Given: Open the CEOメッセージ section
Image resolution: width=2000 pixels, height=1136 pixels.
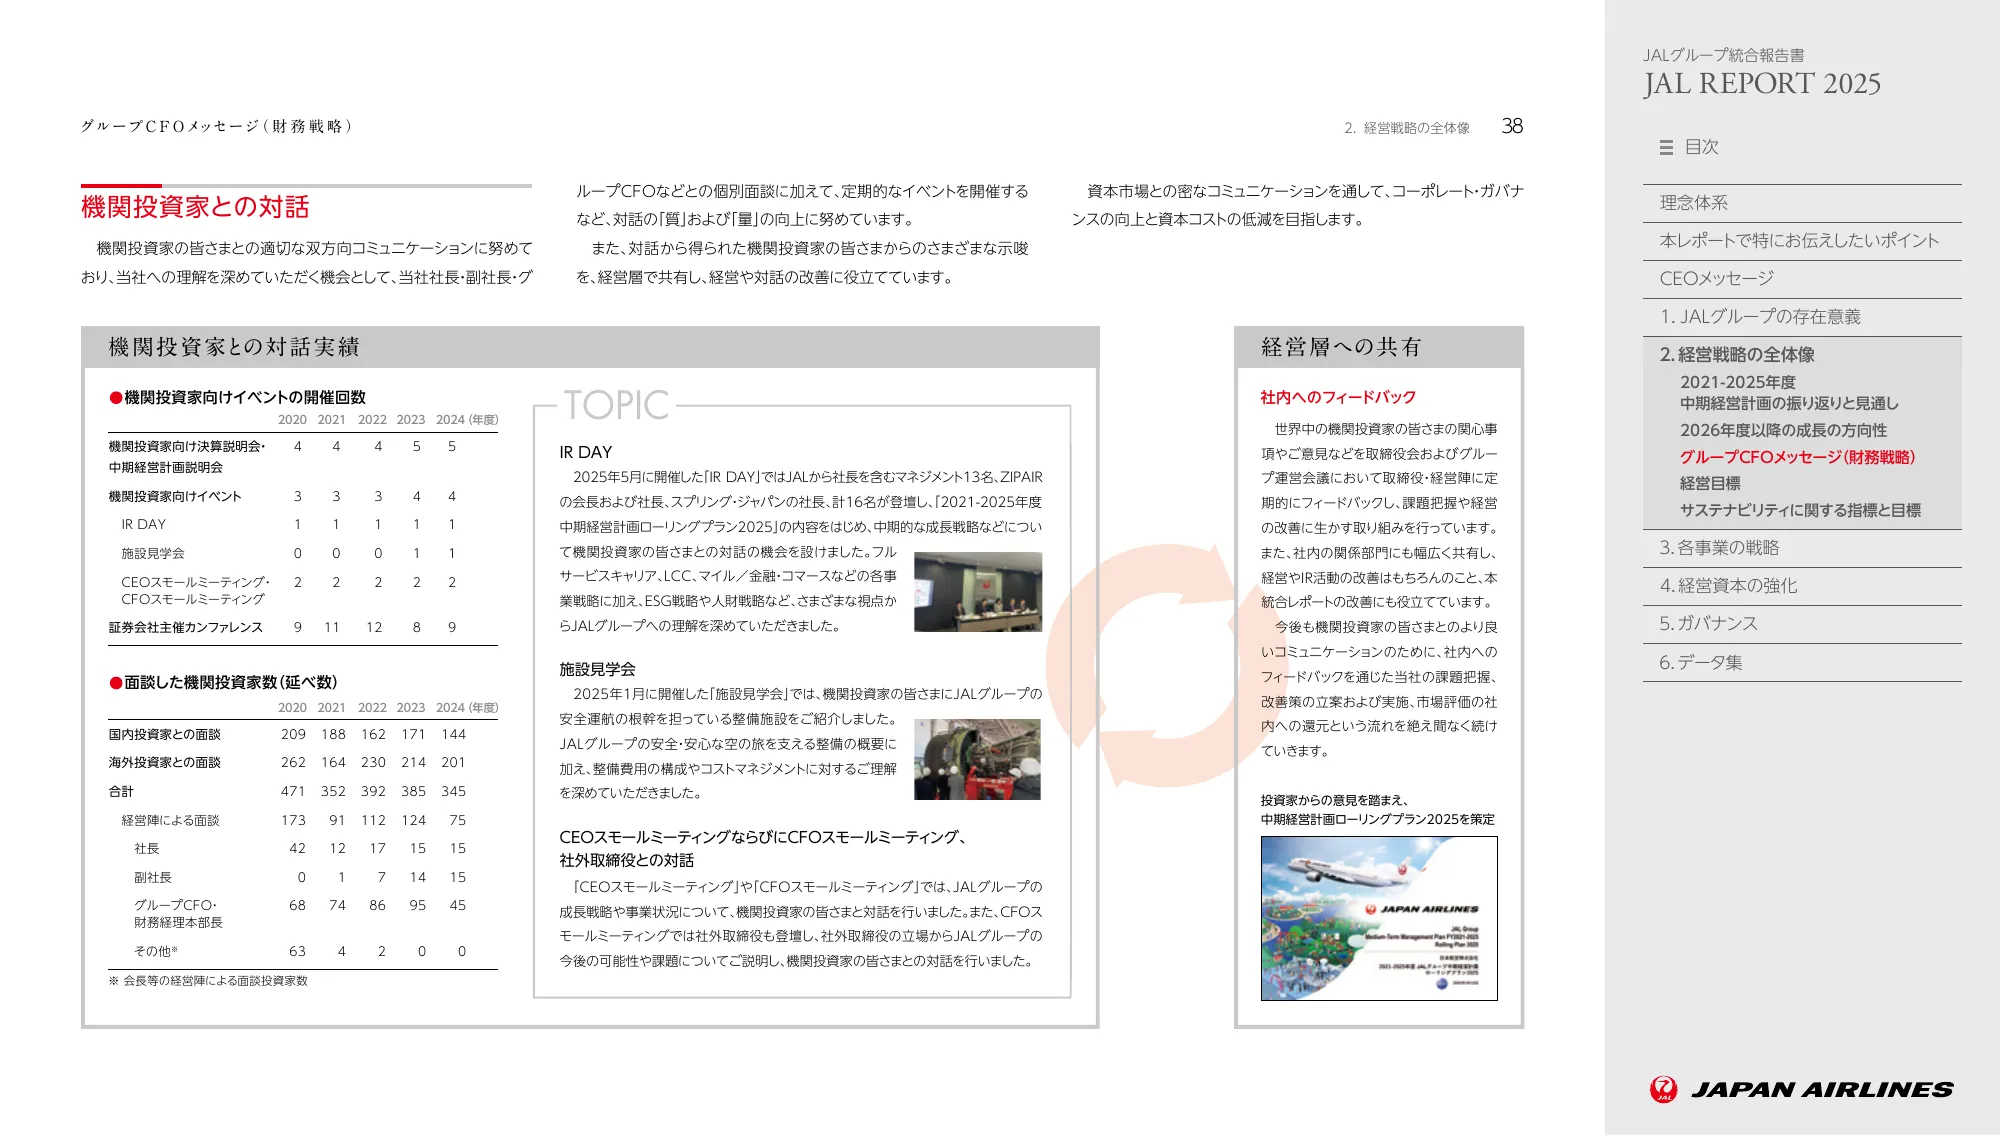Looking at the screenshot, I should [1802, 279].
